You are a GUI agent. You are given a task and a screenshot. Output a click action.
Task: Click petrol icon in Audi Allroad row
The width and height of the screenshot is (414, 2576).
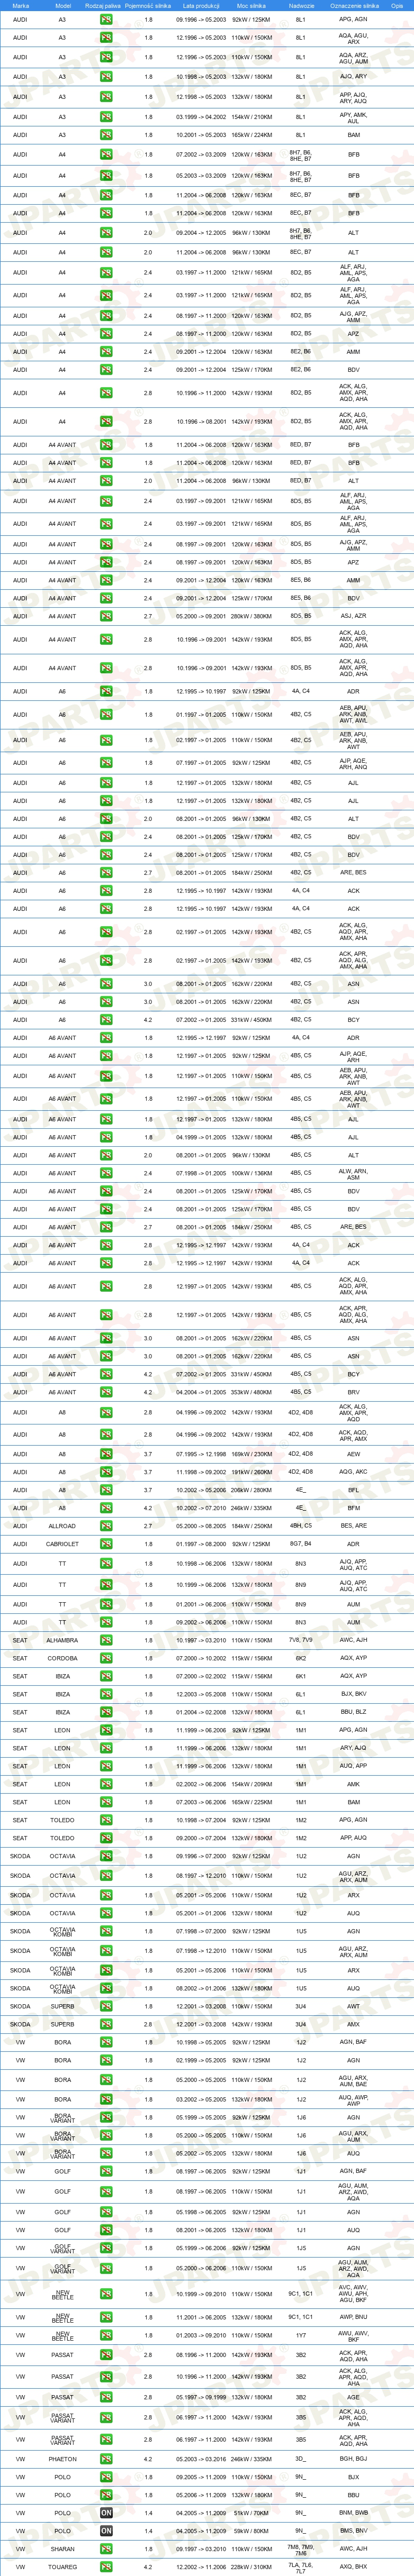point(106,1526)
